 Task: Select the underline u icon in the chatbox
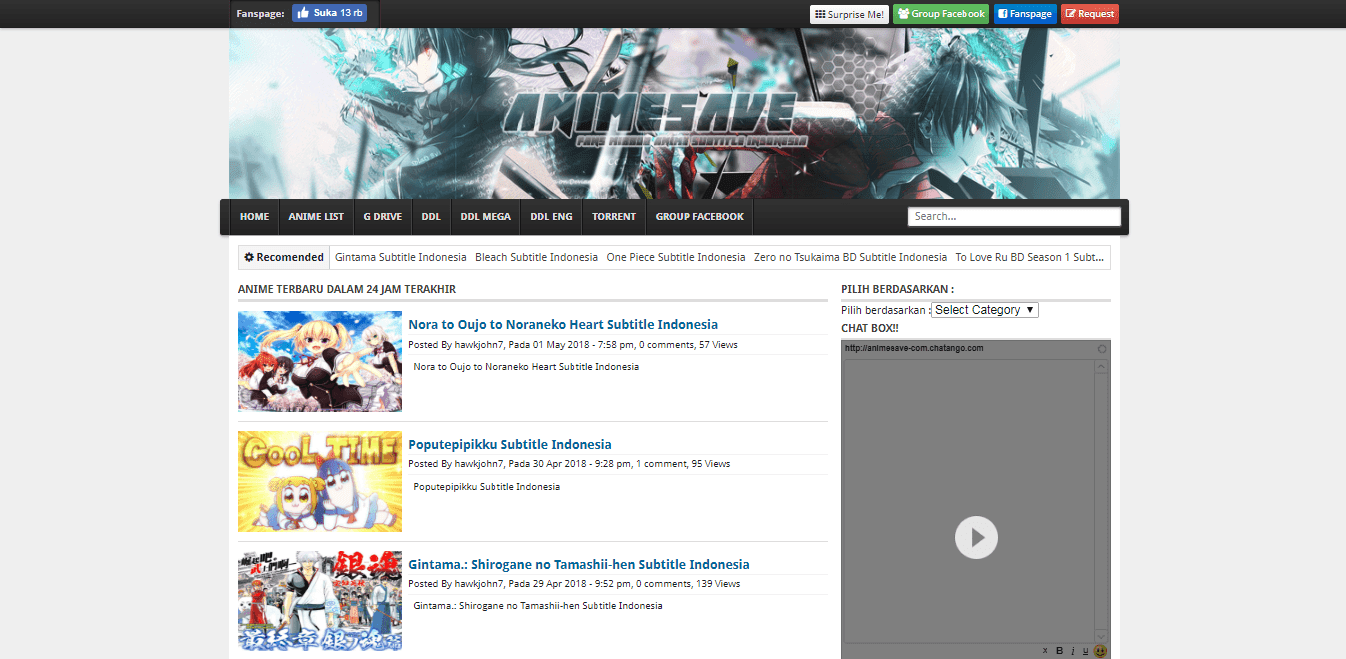pos(1085,652)
